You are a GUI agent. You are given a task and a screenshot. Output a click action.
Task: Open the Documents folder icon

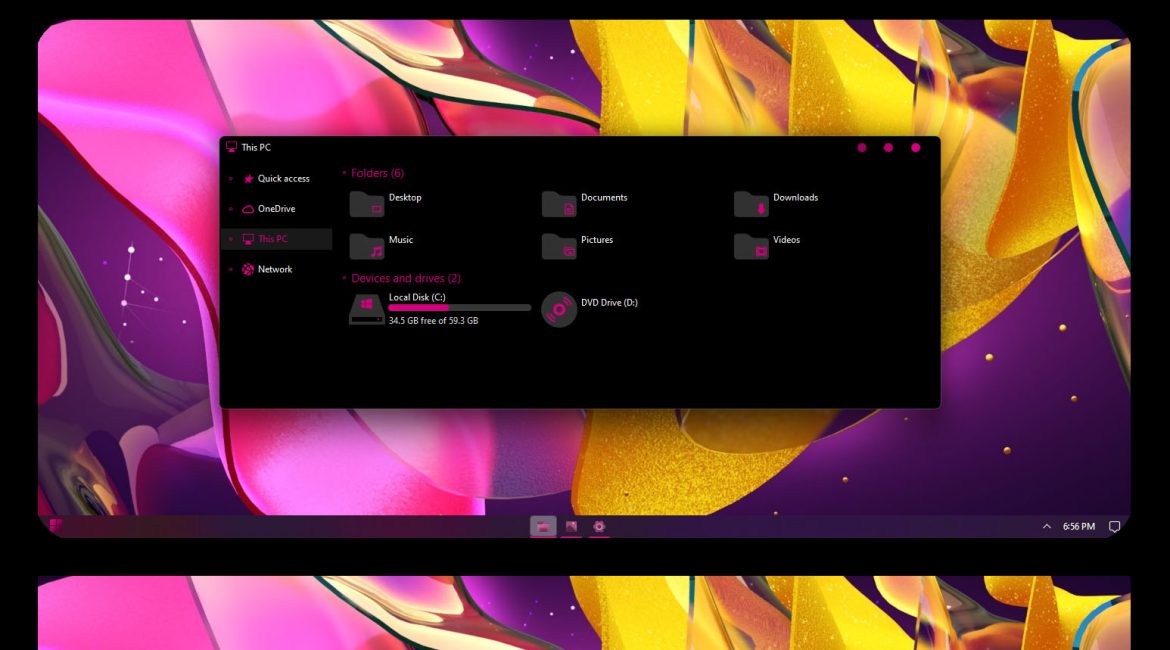pos(559,204)
